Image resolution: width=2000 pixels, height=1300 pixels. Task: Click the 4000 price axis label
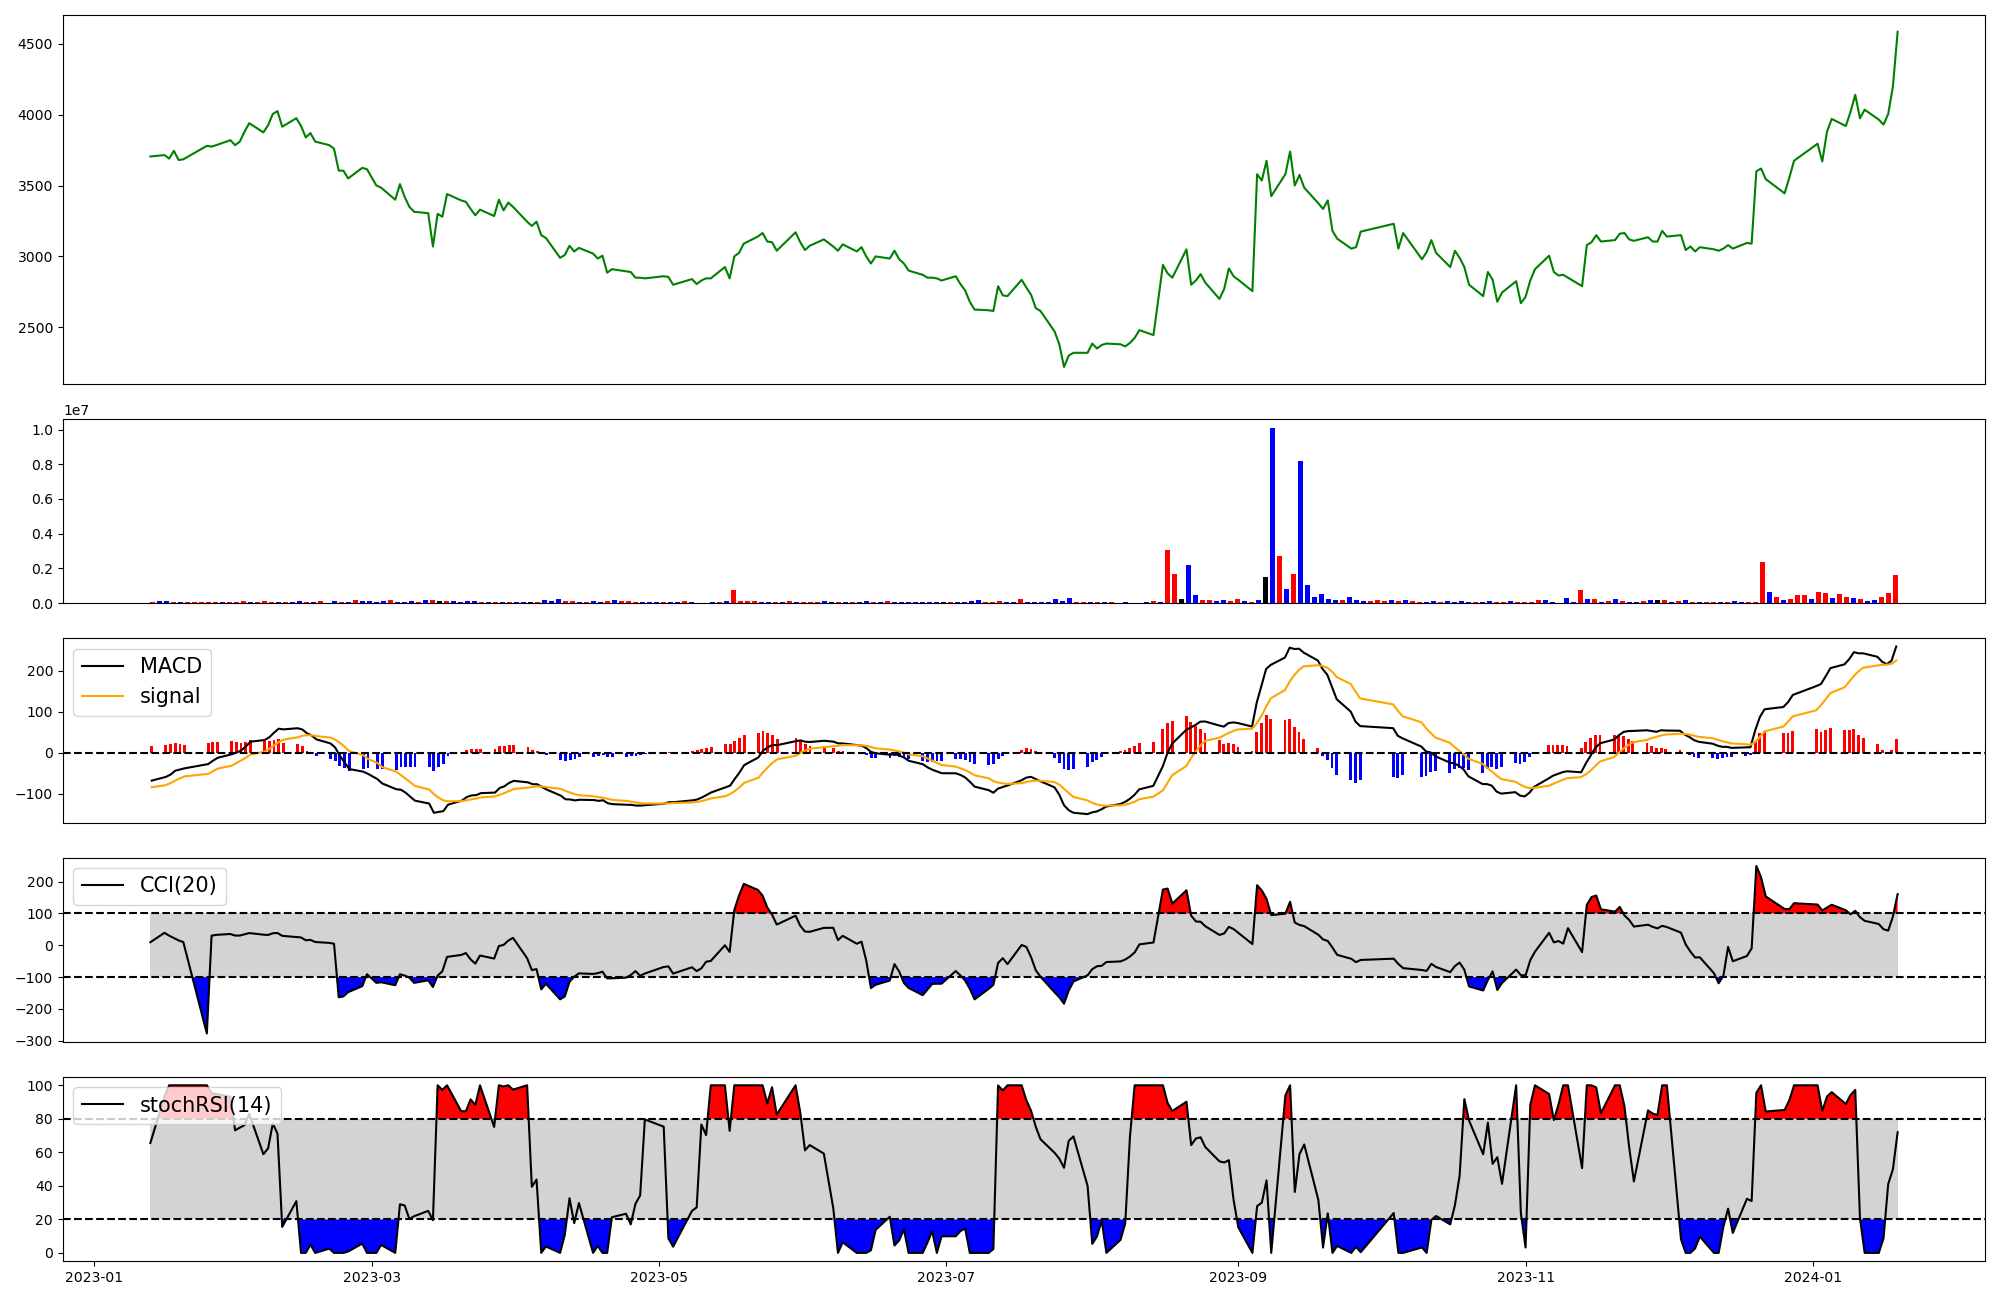point(35,116)
